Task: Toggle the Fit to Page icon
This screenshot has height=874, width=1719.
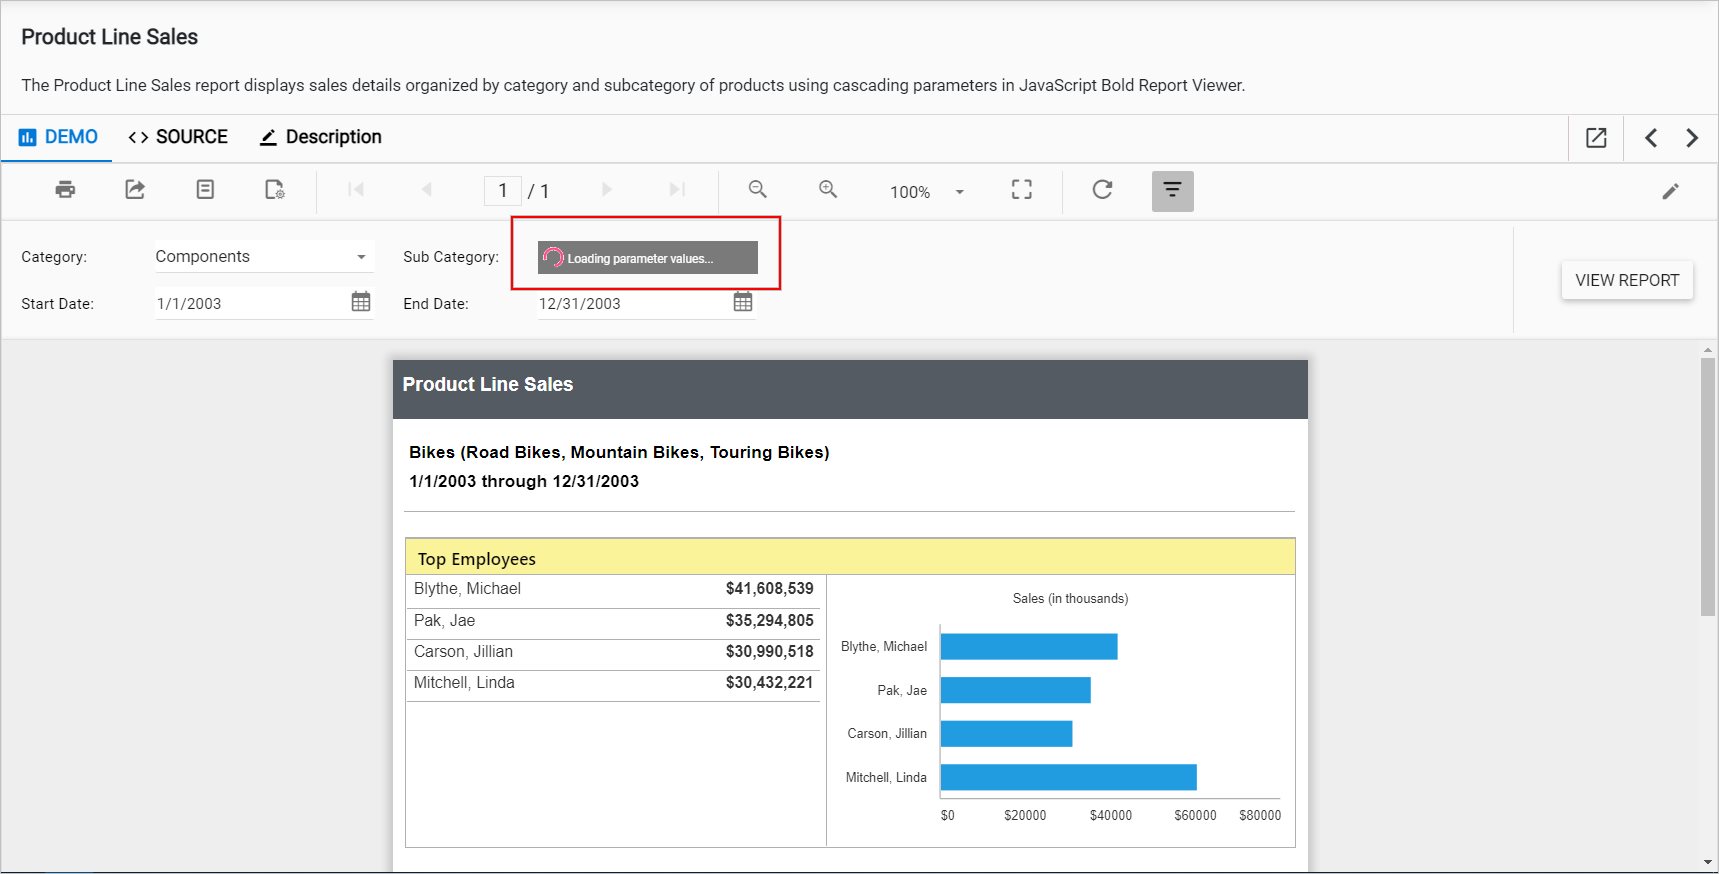Action: [1022, 190]
